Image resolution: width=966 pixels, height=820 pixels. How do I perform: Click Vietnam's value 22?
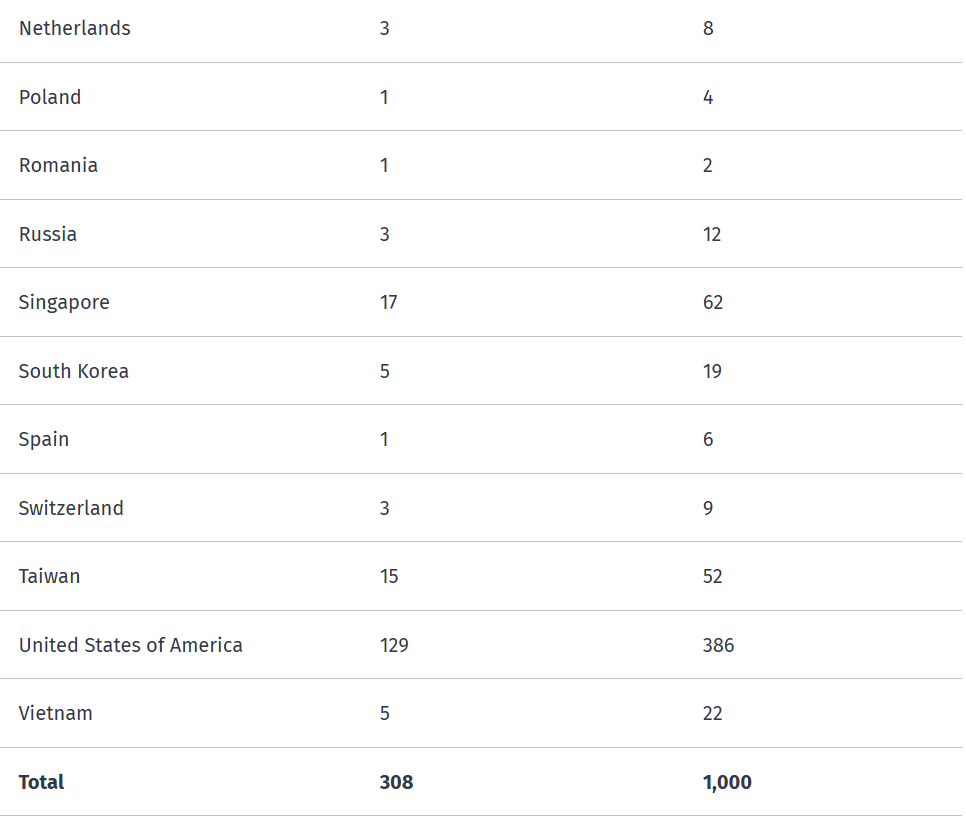712,713
